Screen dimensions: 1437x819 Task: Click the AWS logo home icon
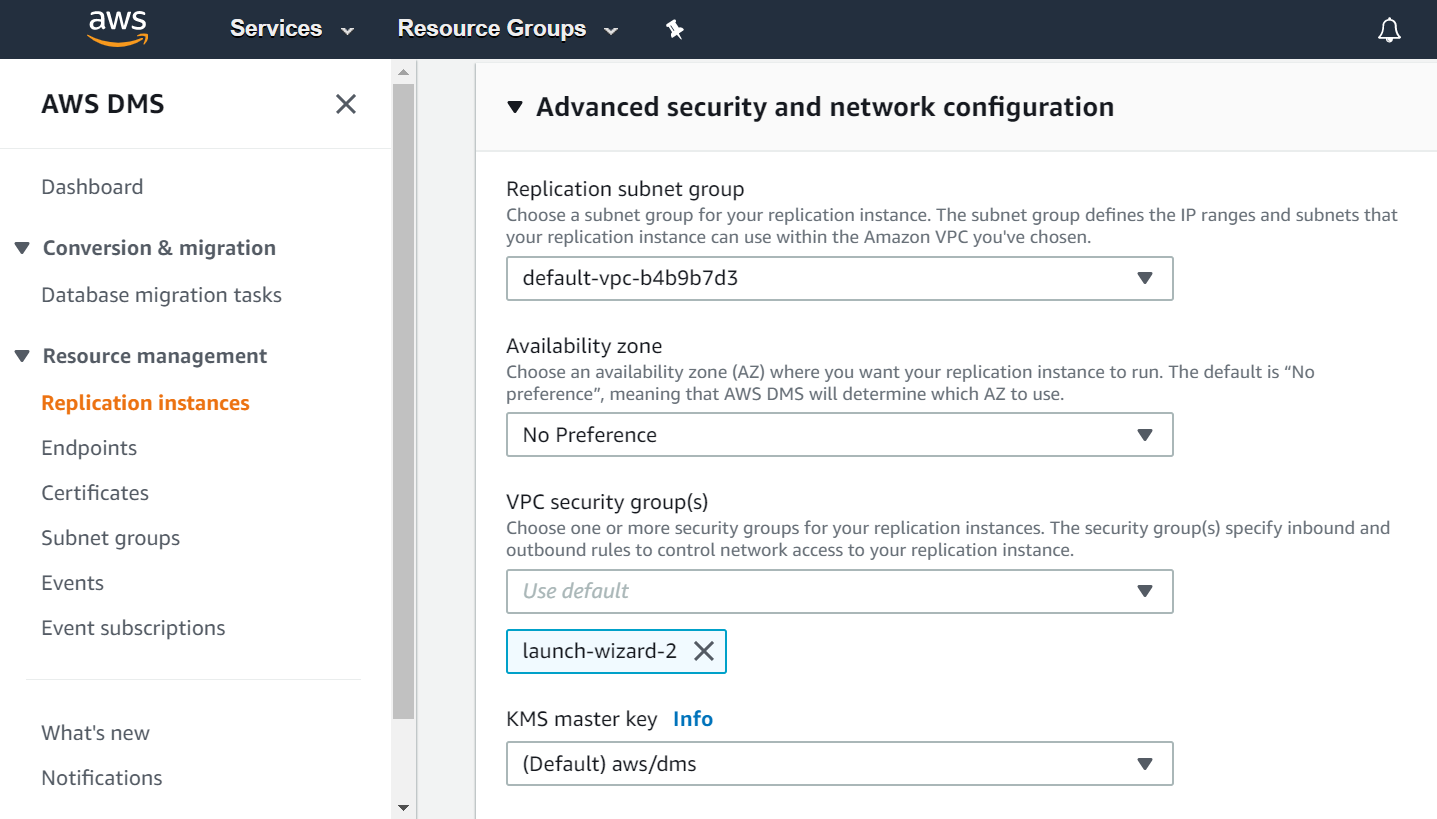[x=117, y=29]
